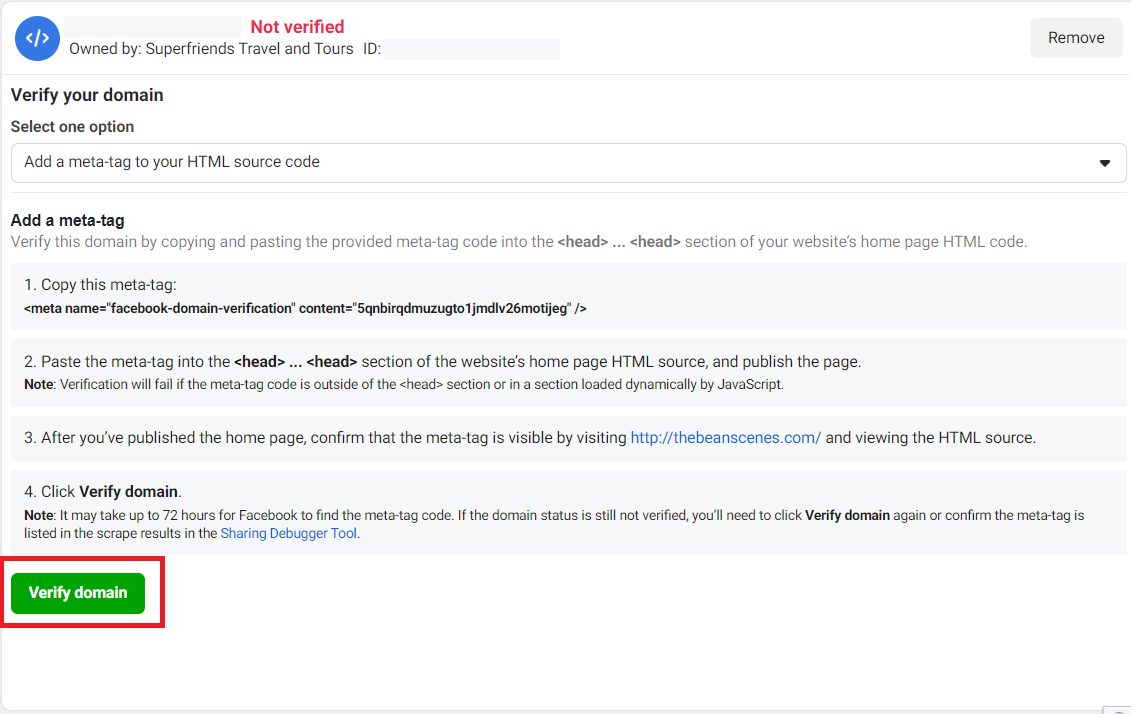Viewport: 1137px width, 714px height.
Task: Click the Owned by Superfriends Travel text
Action: [x=211, y=49]
